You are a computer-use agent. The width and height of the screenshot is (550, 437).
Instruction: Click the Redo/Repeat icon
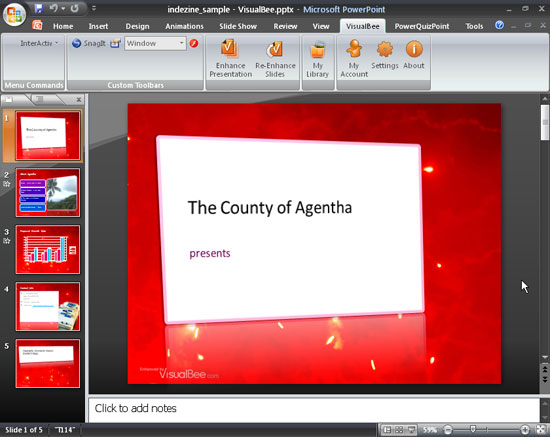(x=74, y=8)
